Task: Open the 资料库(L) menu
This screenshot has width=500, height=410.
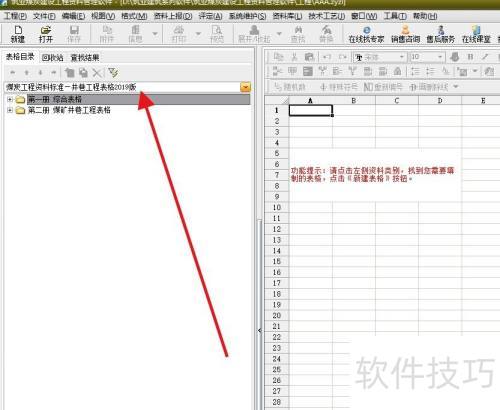Action: (x=287, y=16)
